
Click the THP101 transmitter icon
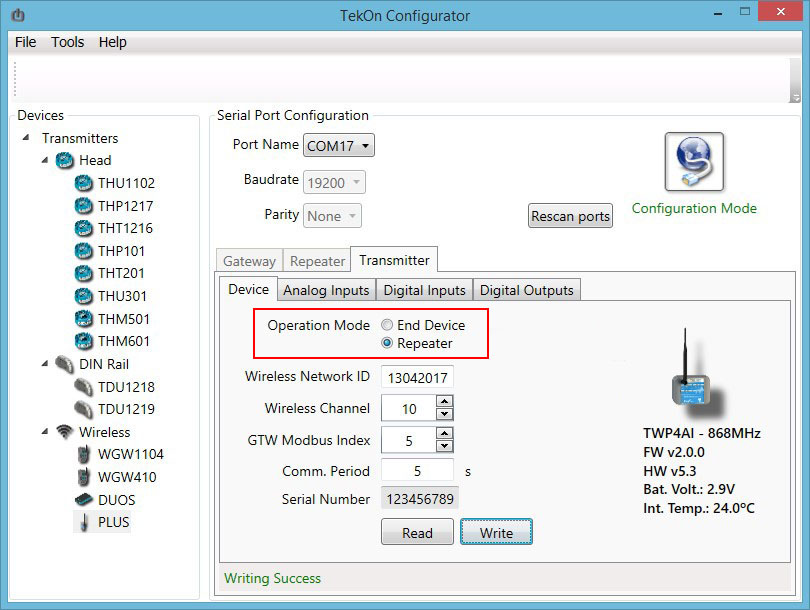[83, 251]
